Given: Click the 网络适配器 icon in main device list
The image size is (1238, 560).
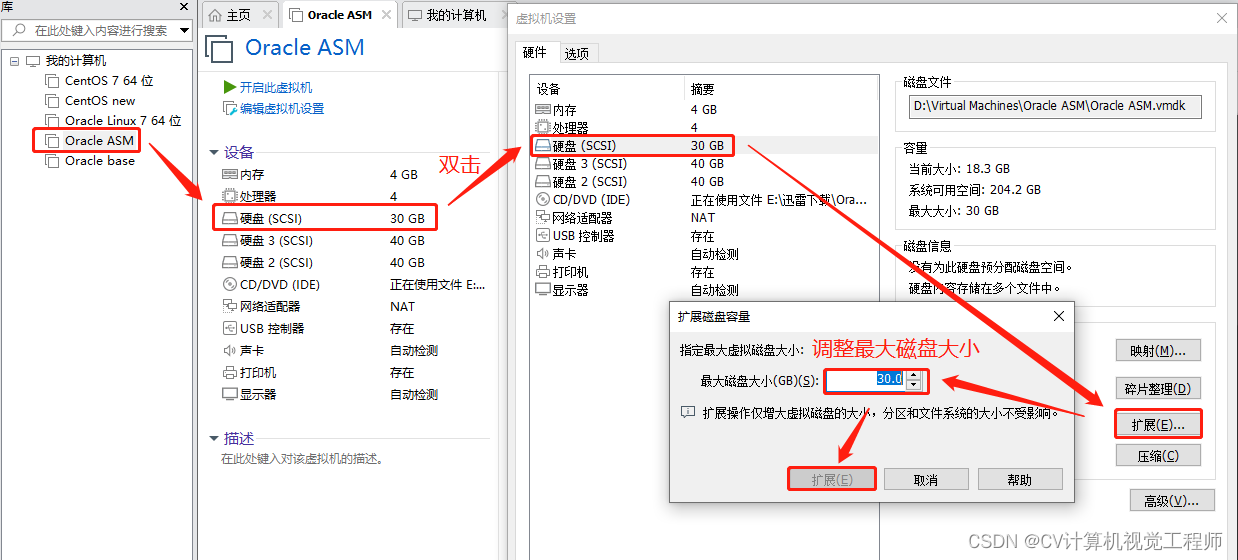Looking at the screenshot, I should (229, 306).
